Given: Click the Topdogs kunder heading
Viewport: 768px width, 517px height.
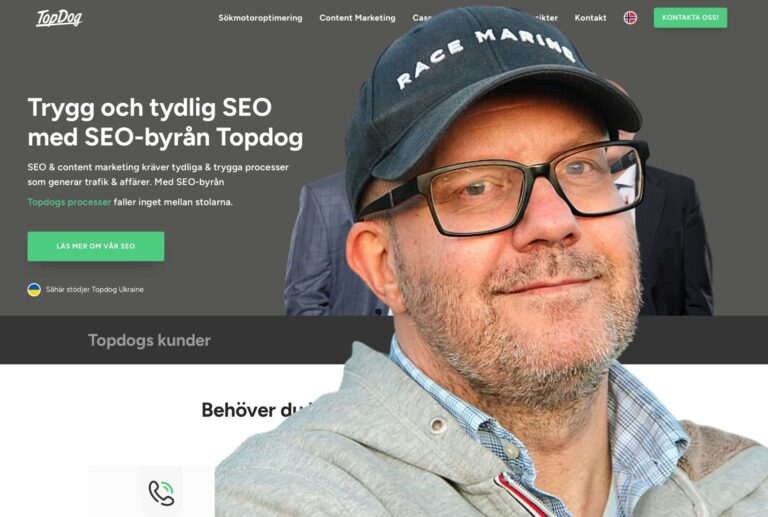Looking at the screenshot, I should point(149,340).
